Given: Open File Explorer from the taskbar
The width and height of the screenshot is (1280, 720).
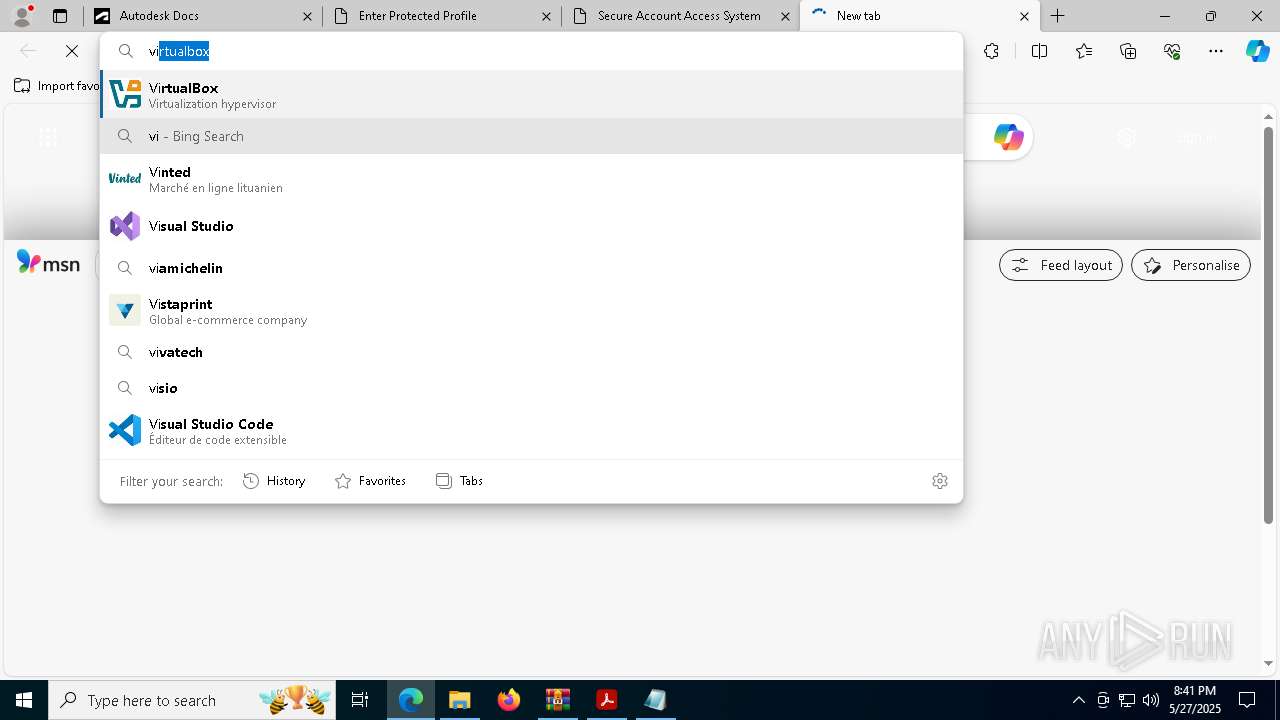Looking at the screenshot, I should click(459, 700).
